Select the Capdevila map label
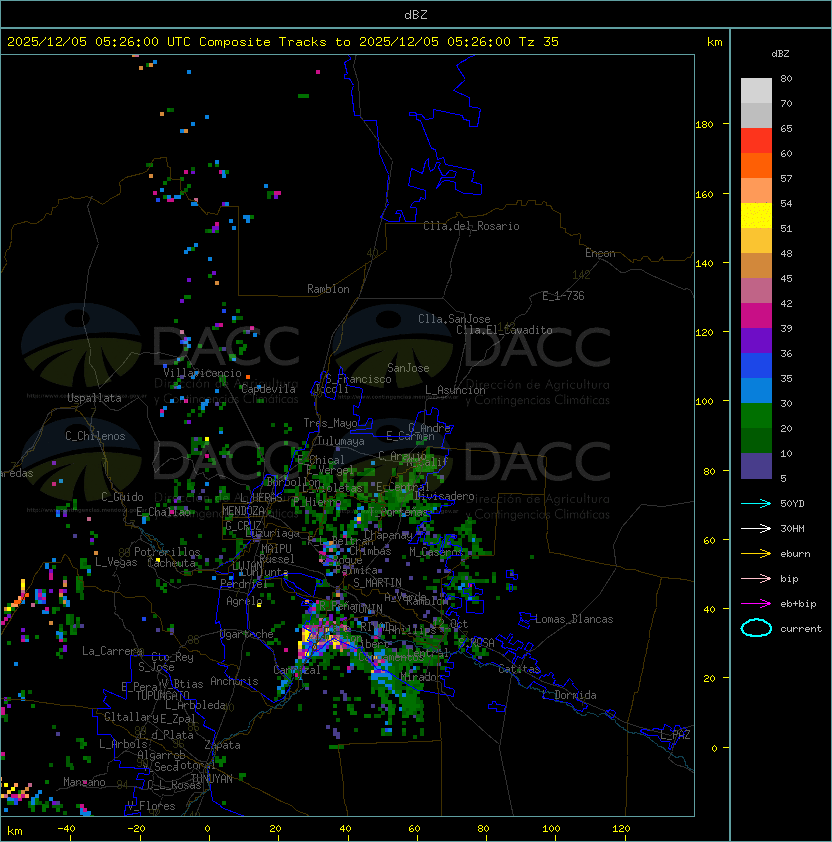 coord(268,389)
